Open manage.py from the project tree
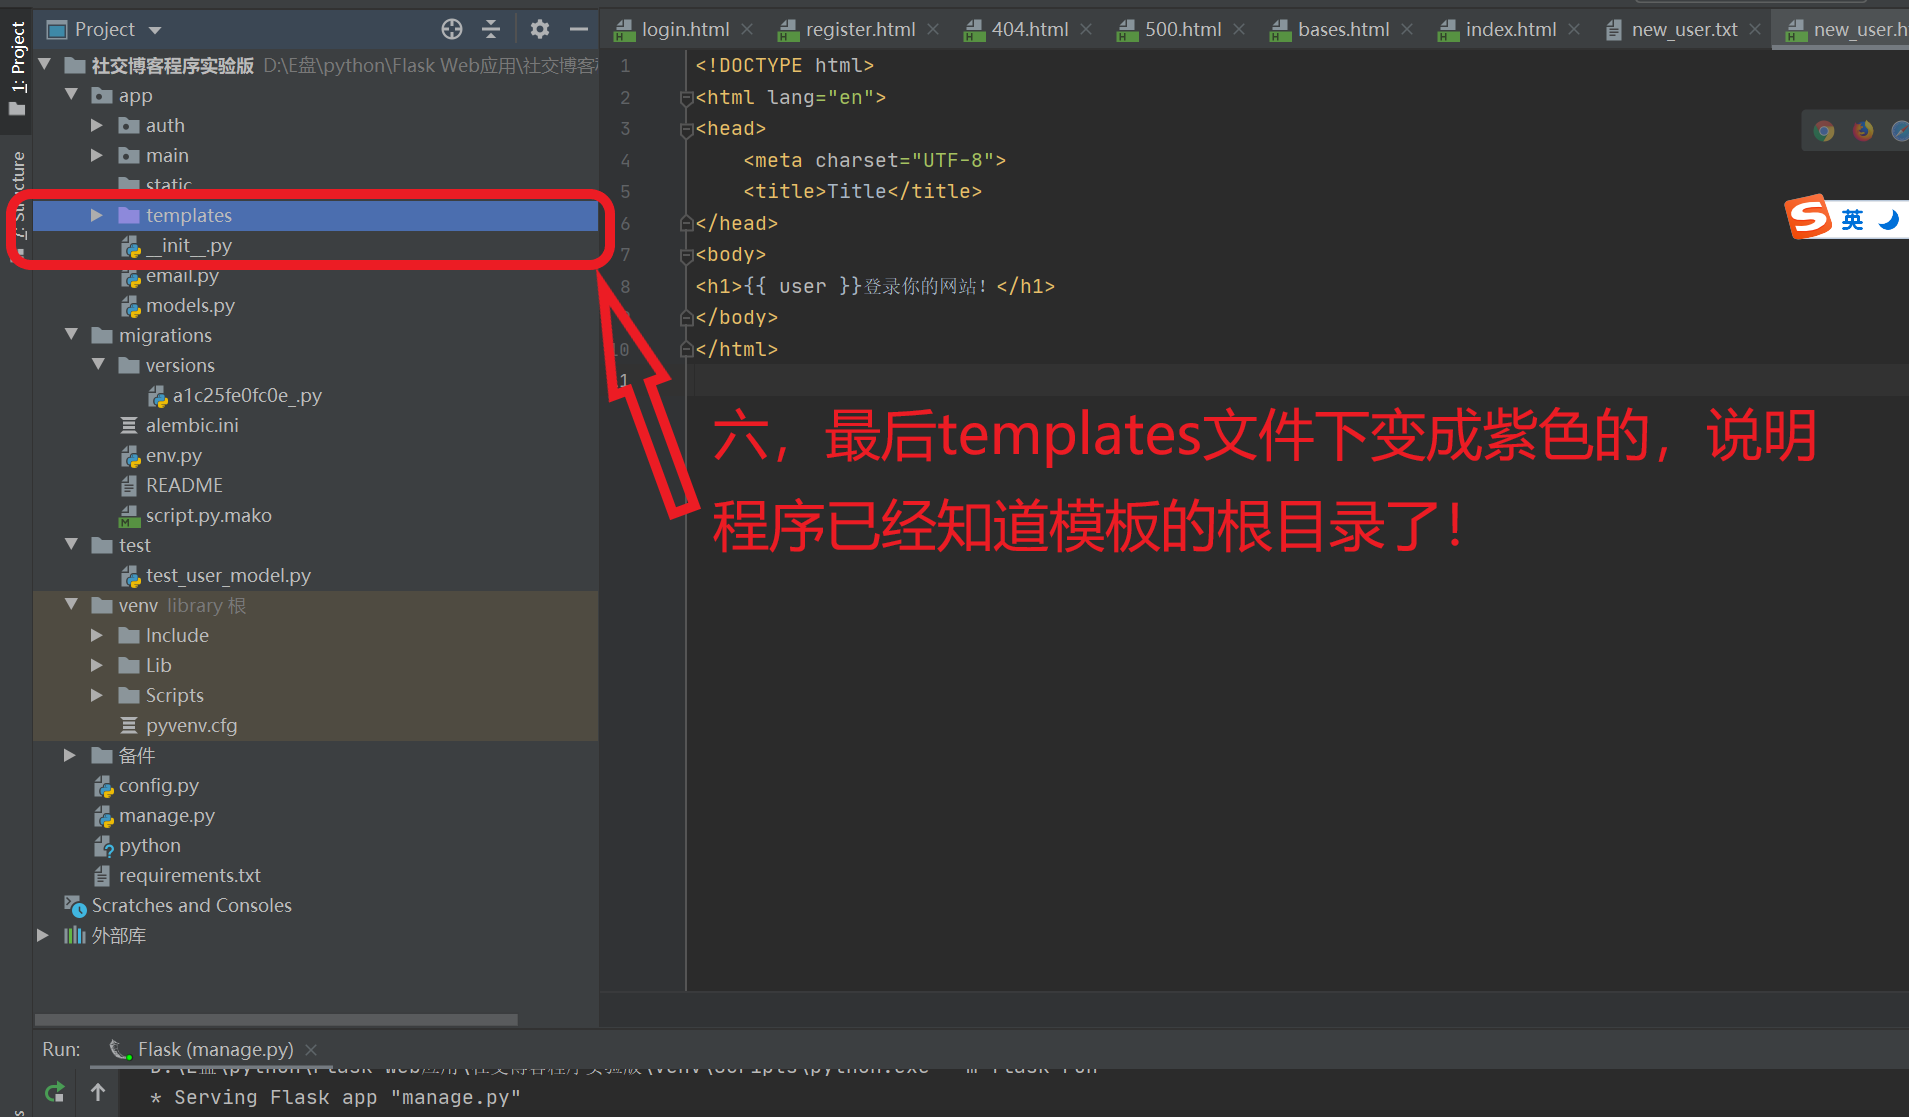1909x1117 pixels. click(x=167, y=815)
